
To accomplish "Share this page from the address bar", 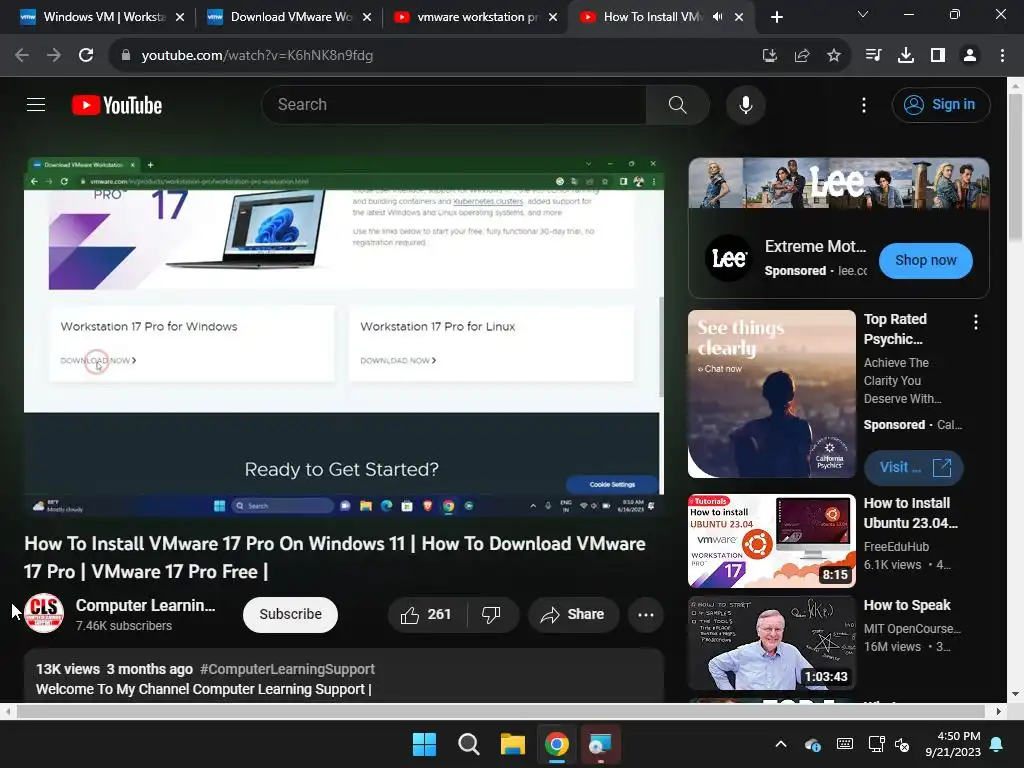I will pyautogui.click(x=802, y=56).
